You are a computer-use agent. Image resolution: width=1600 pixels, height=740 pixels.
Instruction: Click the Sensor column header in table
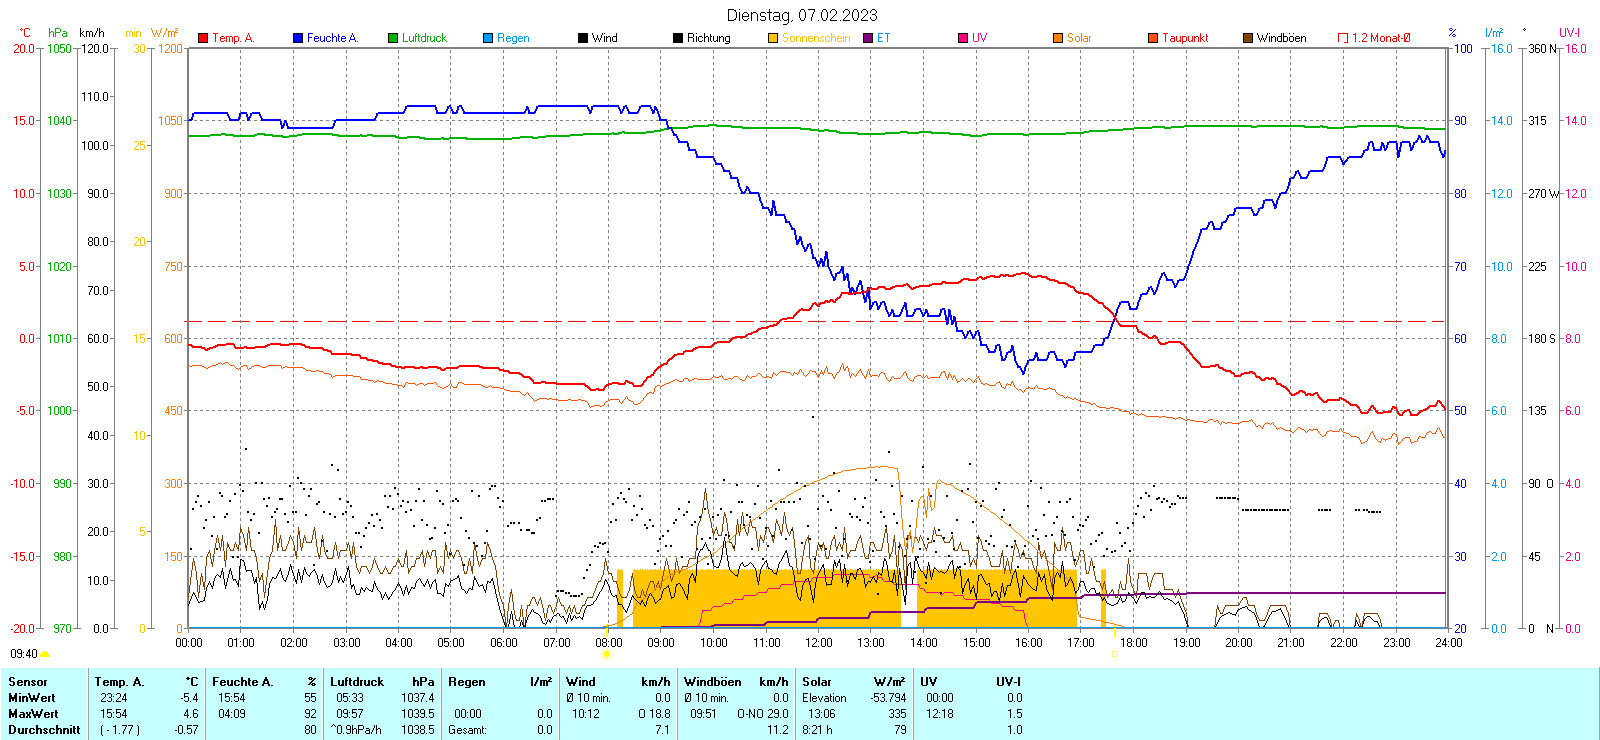28,682
